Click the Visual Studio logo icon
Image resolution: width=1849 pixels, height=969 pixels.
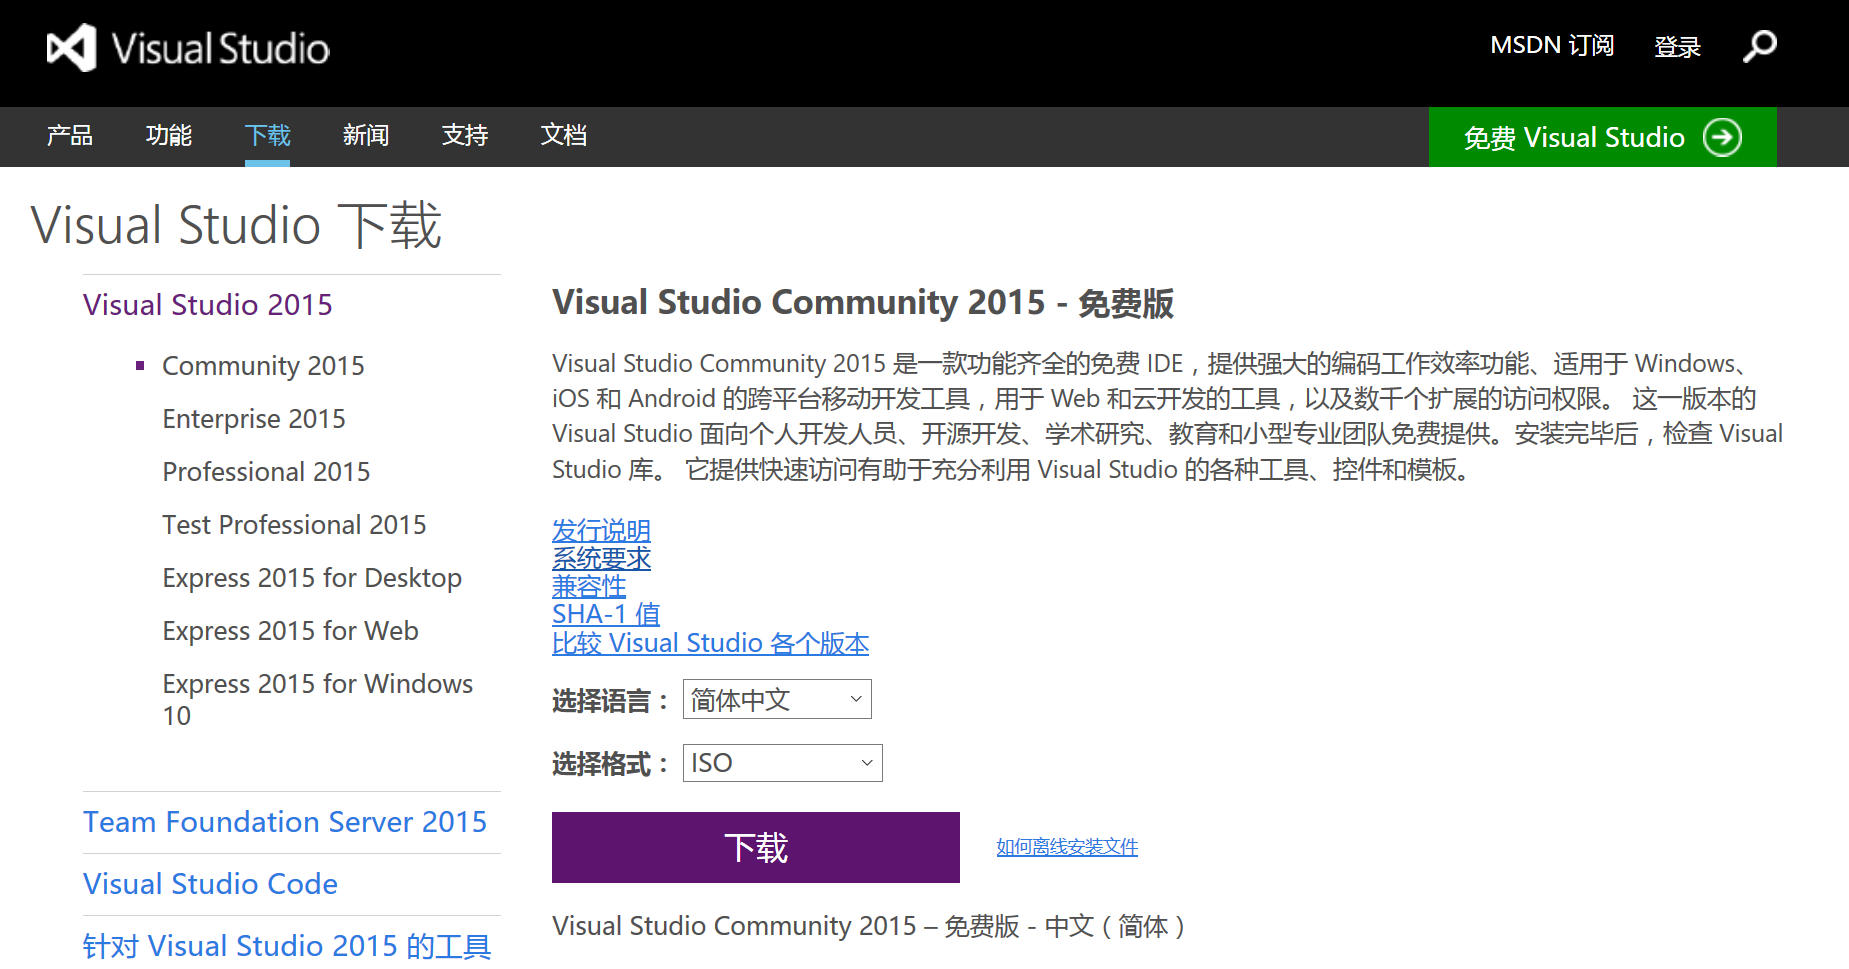point(72,48)
